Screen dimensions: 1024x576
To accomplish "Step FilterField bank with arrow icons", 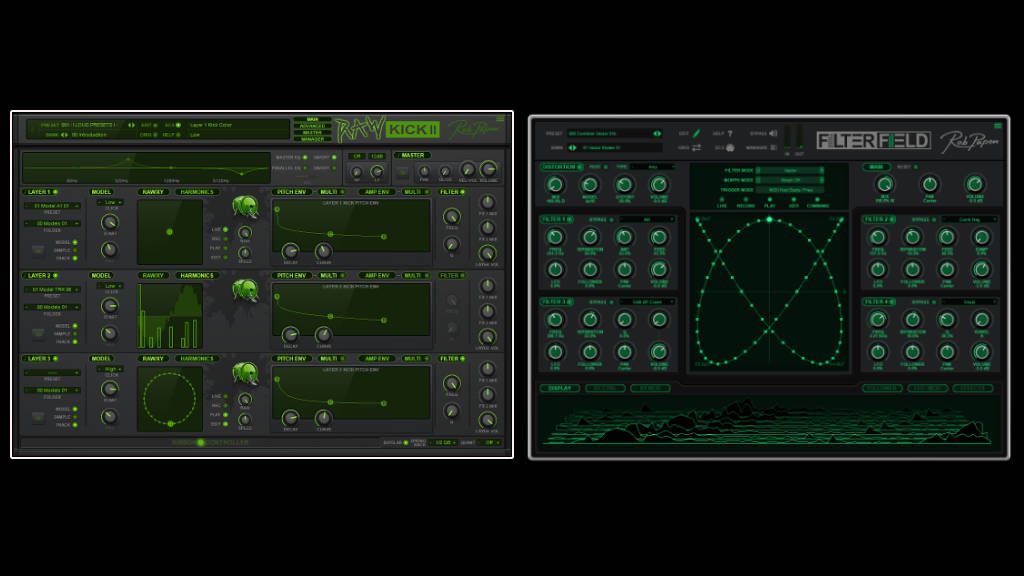I will (x=572, y=148).
